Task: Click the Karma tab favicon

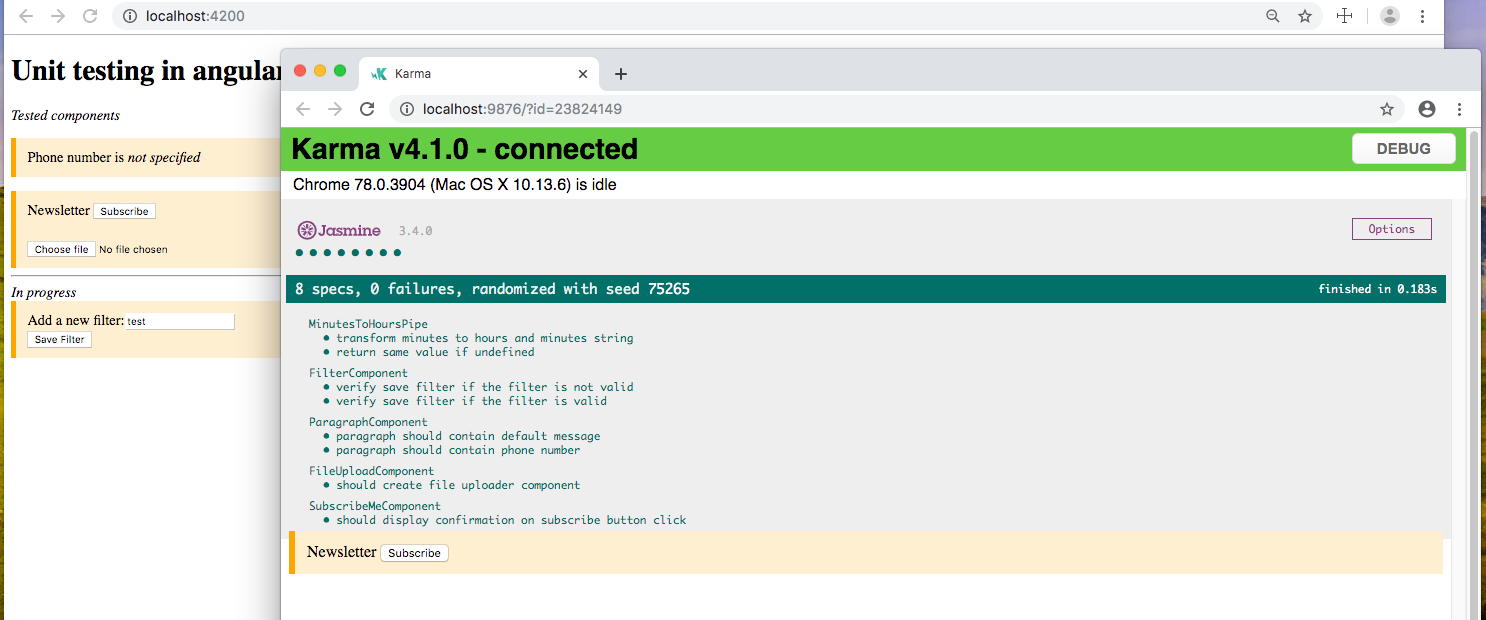Action: pos(378,74)
